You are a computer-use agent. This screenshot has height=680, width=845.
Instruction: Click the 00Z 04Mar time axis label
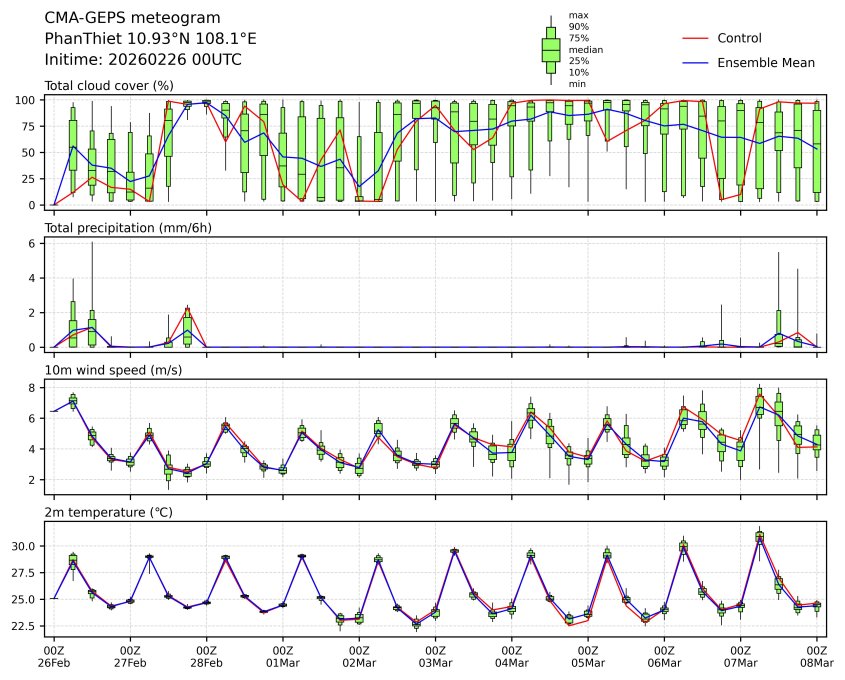tap(512, 656)
